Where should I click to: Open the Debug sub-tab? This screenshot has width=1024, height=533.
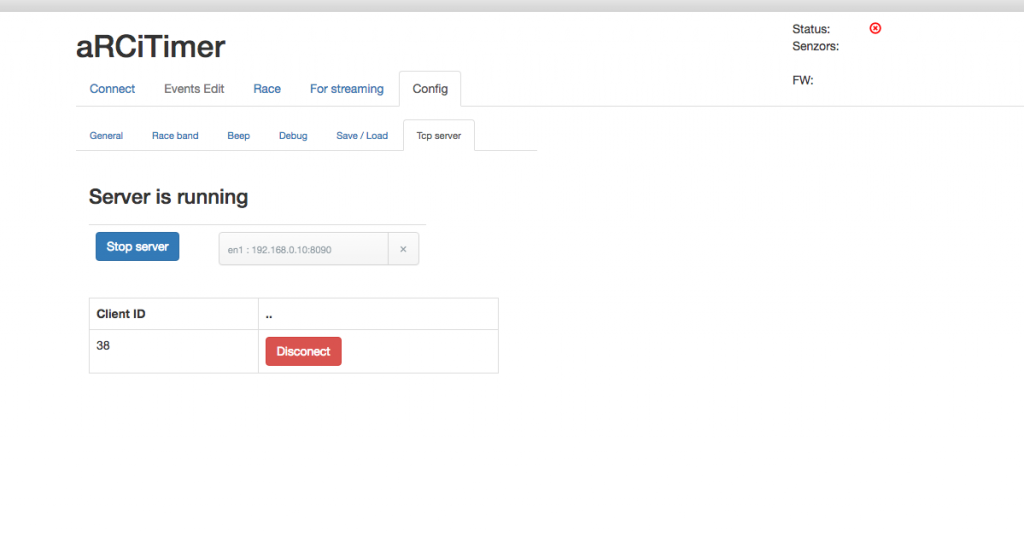pyautogui.click(x=293, y=136)
